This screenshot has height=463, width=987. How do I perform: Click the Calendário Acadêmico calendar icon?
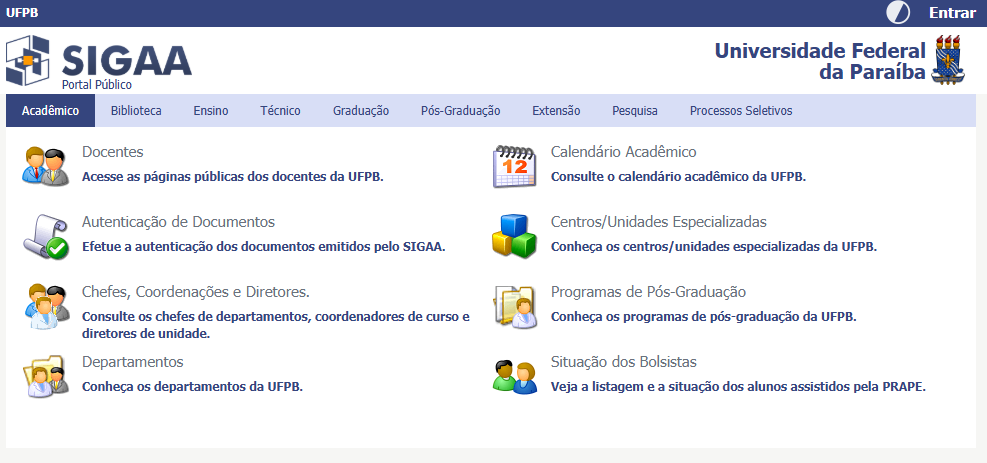coord(514,166)
